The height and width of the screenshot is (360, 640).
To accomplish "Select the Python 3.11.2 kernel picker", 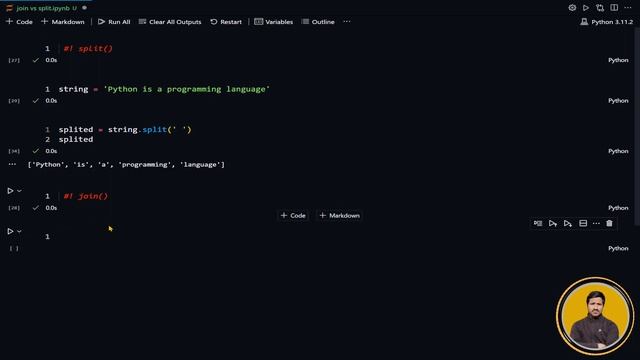I will pos(607,22).
